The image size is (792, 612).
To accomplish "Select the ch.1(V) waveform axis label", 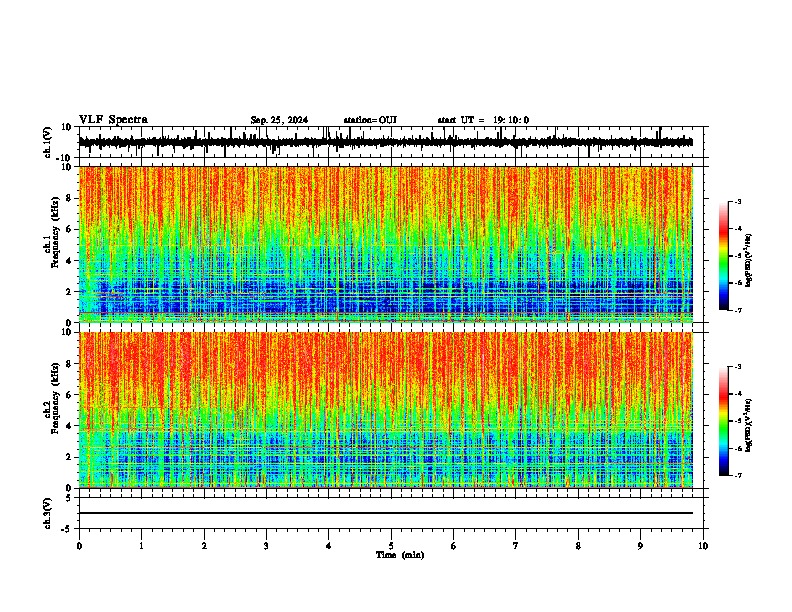I will pos(48,142).
